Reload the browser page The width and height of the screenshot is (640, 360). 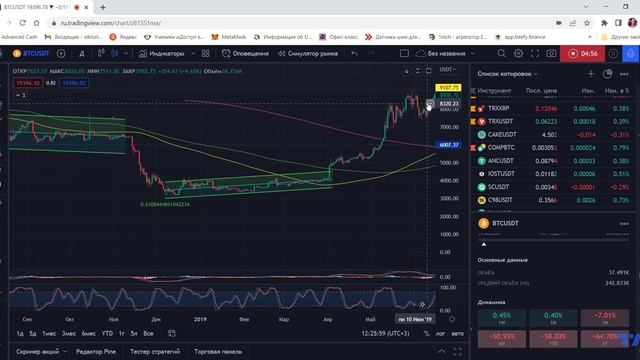click(x=22, y=23)
